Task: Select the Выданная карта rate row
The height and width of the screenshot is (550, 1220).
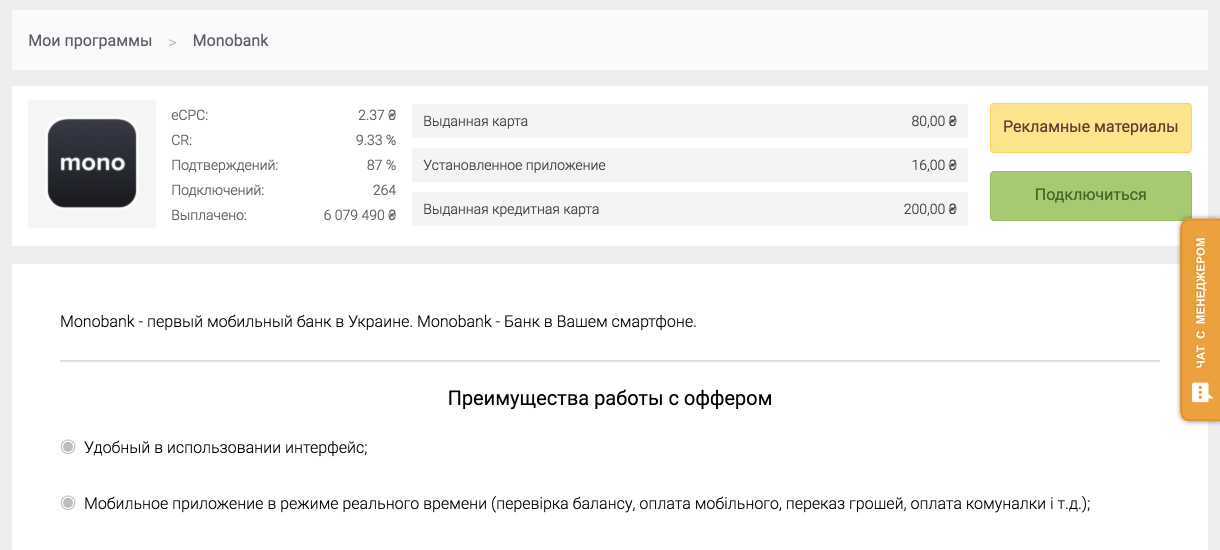Action: (690, 121)
